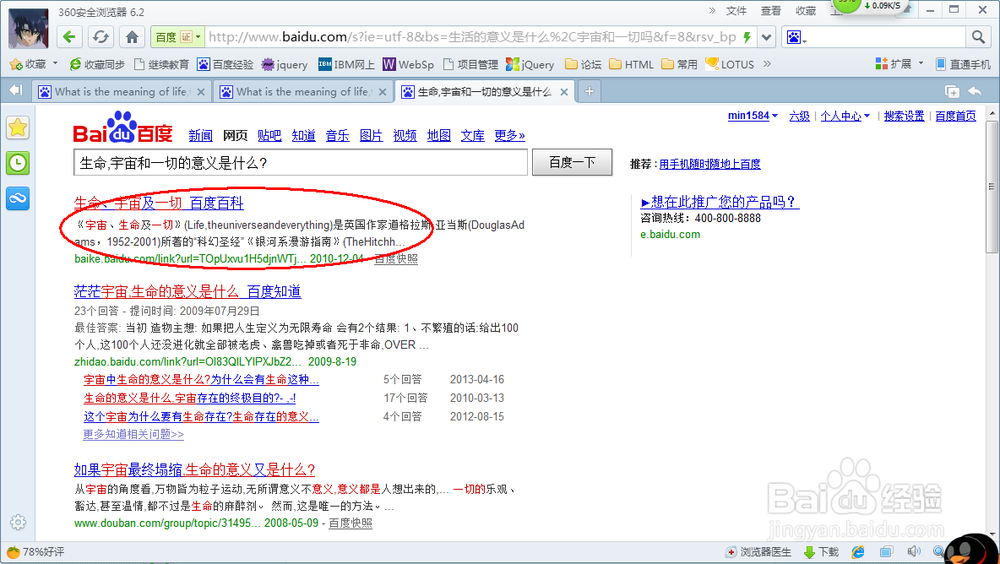Go to Baidu 贴吧 category
1000x564 pixels.
pos(269,135)
